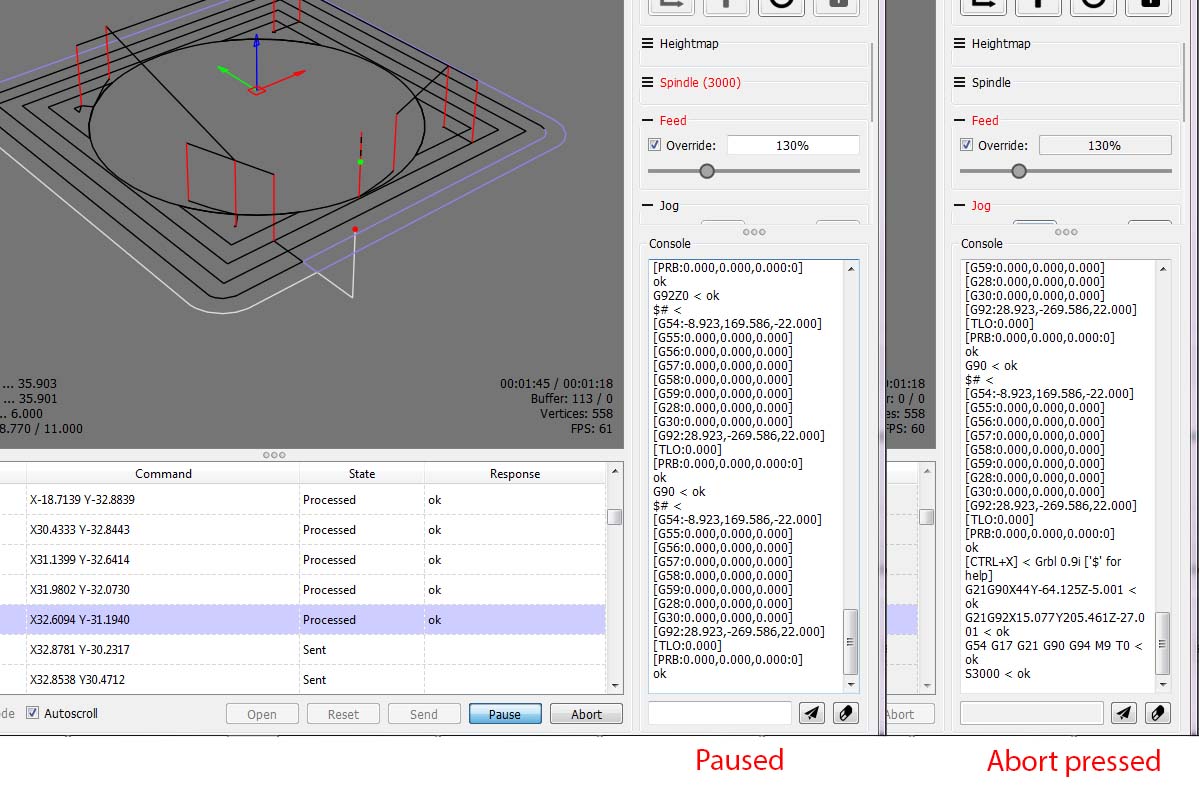
Task: Expand the Spindle (3000) section
Action: pyautogui.click(x=700, y=83)
